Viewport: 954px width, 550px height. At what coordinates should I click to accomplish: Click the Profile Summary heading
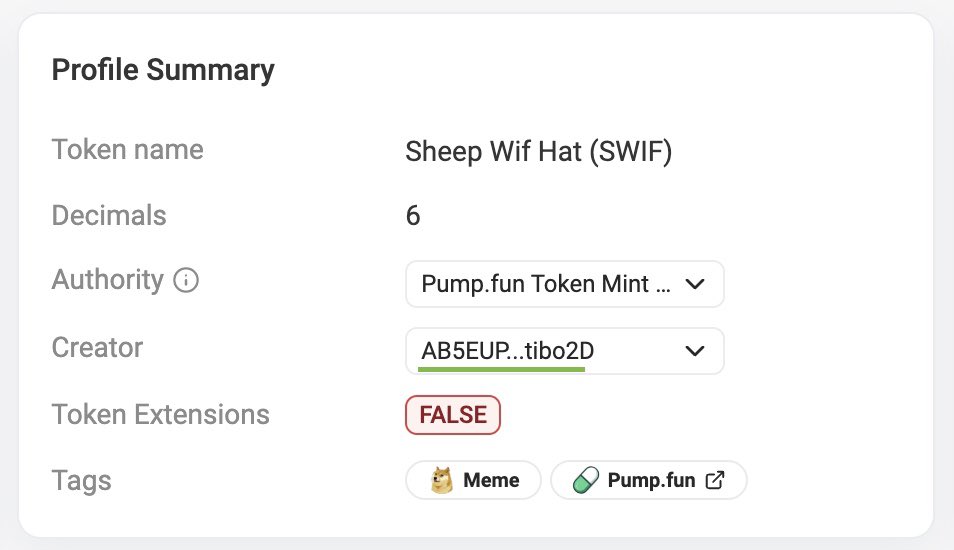pos(162,70)
